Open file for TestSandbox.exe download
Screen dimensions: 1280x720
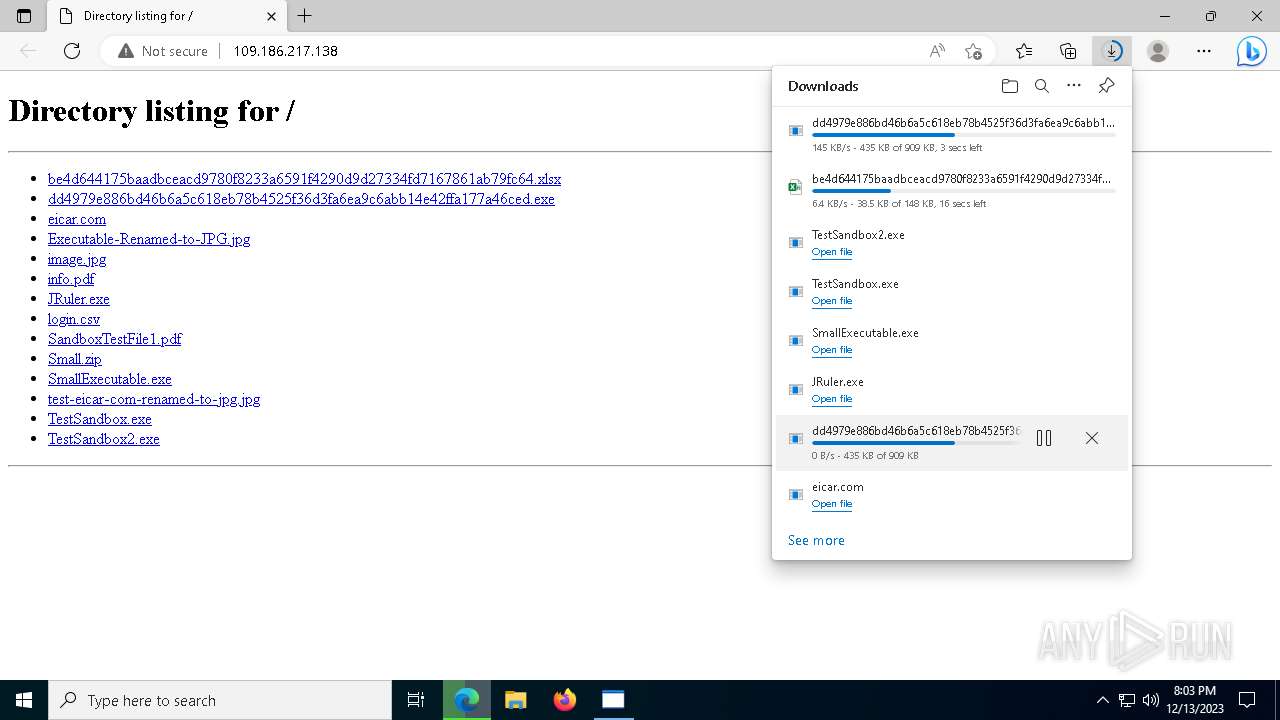832,301
